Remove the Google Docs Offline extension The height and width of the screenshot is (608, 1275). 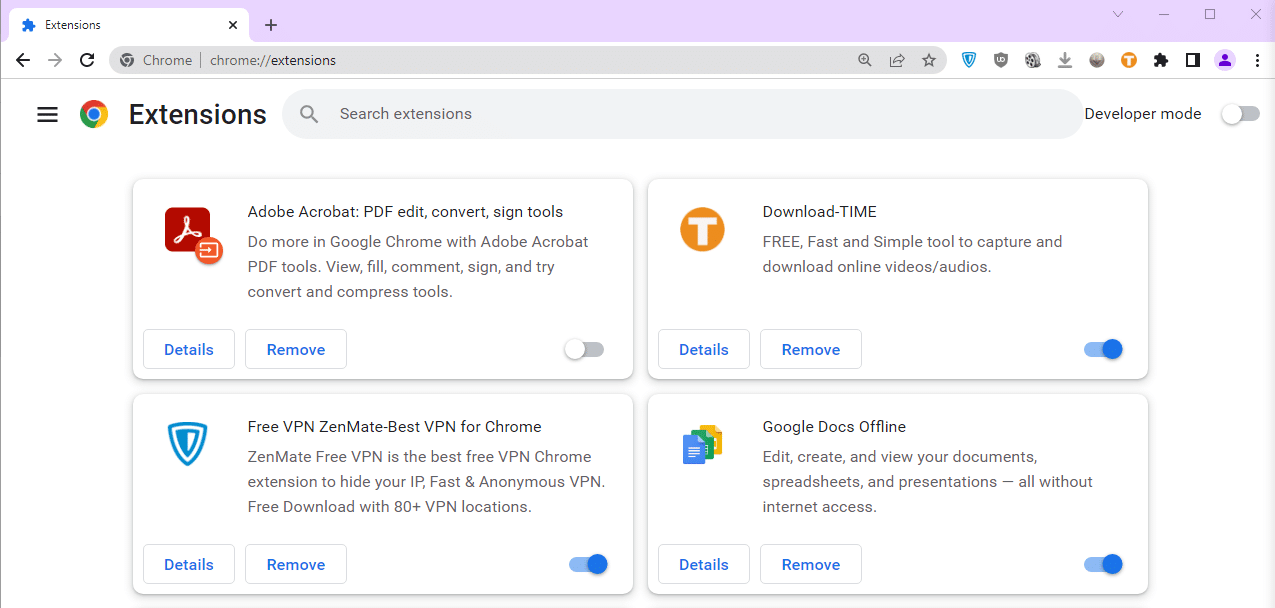point(810,564)
